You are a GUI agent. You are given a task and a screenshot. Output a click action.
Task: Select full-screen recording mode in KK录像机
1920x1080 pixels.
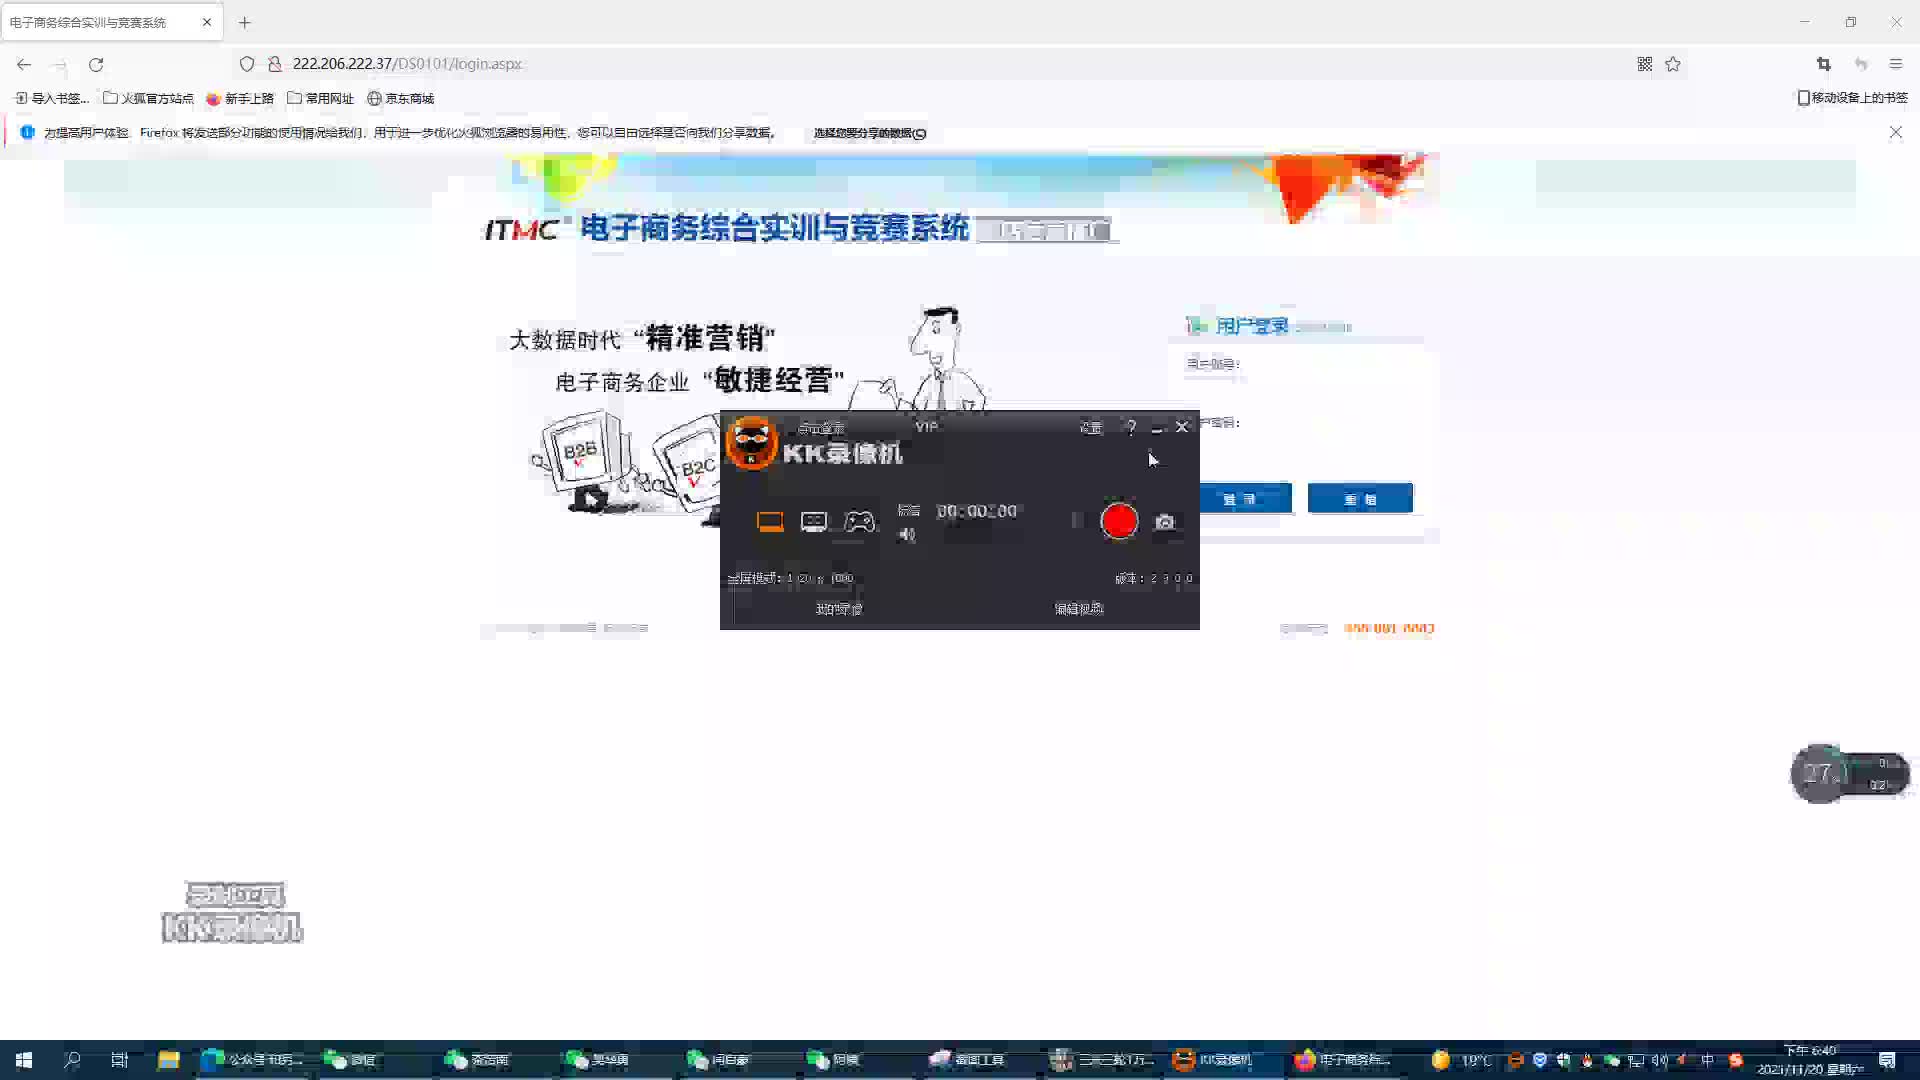pos(770,521)
